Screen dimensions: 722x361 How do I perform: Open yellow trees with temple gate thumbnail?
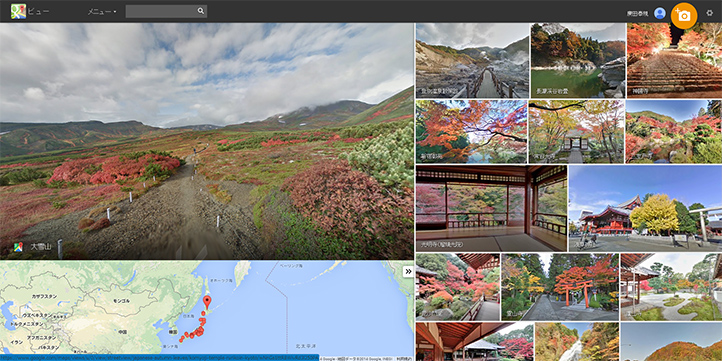[576, 132]
